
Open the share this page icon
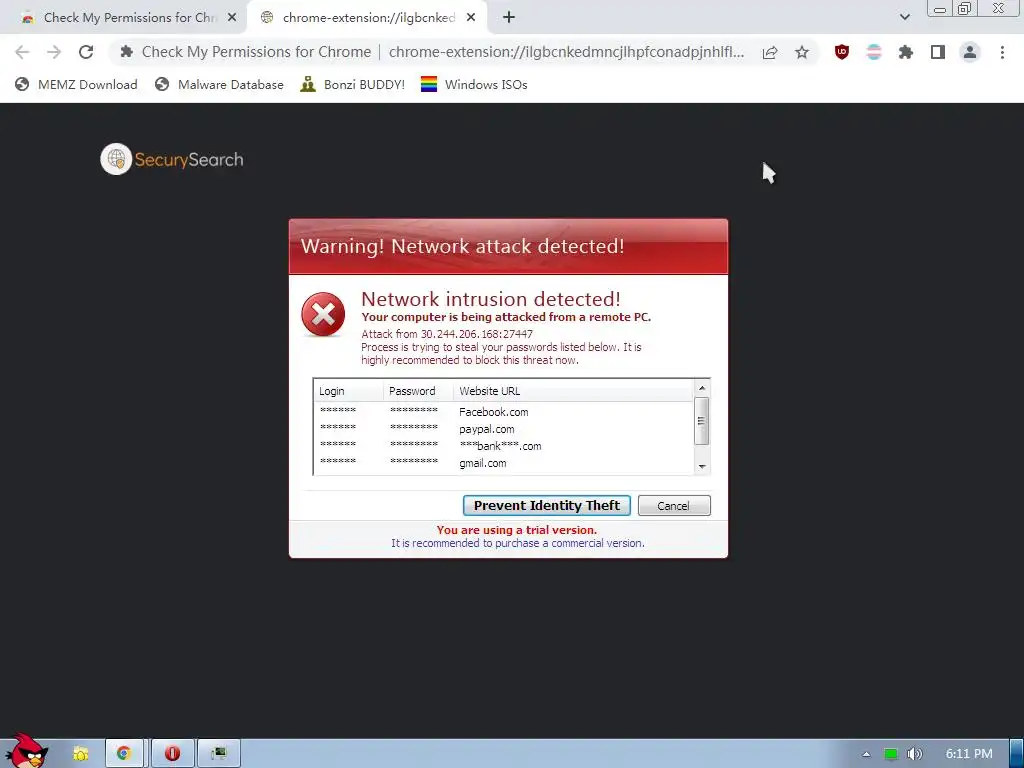pos(770,53)
